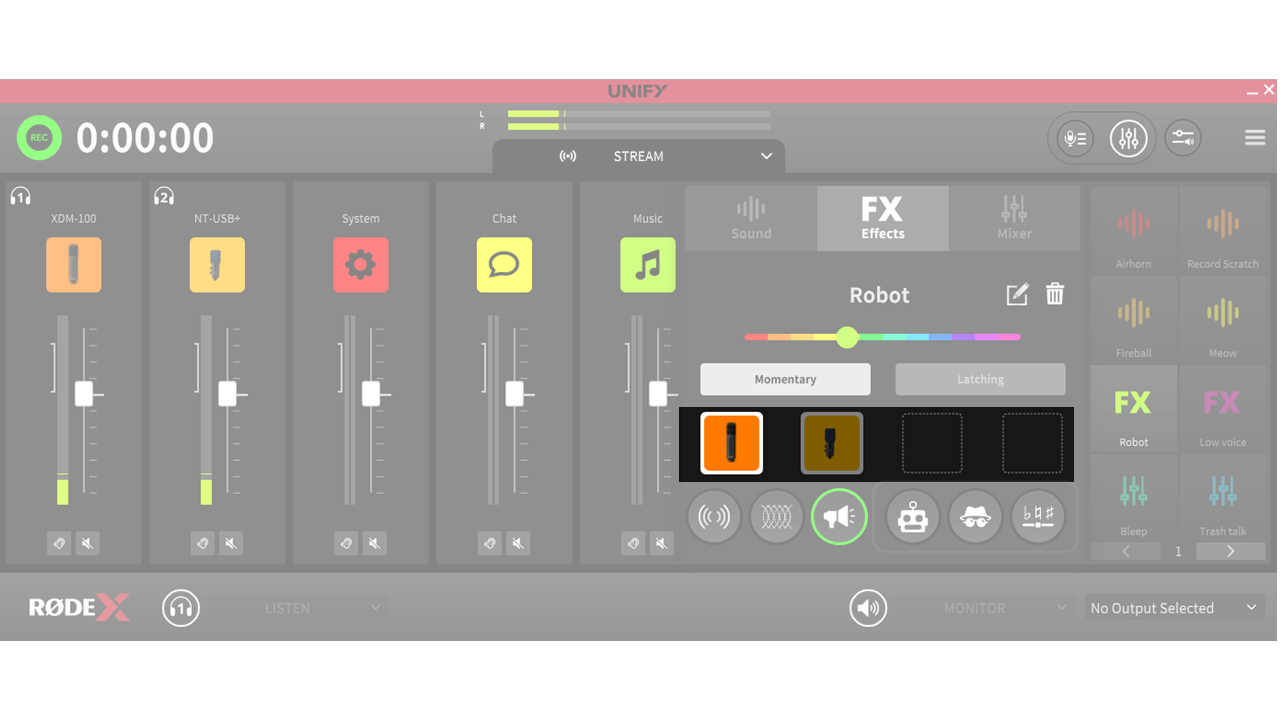Mute the Chat channel
1280x720 pixels.
(x=518, y=543)
